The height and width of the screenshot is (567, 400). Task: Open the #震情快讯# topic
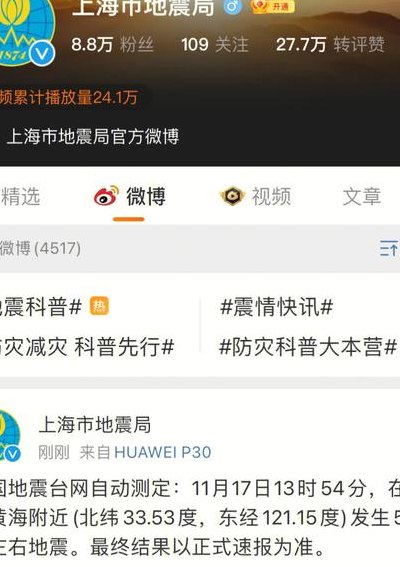pos(277,307)
